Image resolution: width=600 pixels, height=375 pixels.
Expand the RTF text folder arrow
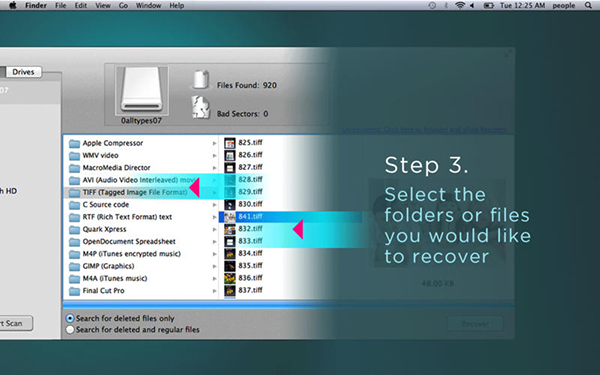(214, 217)
